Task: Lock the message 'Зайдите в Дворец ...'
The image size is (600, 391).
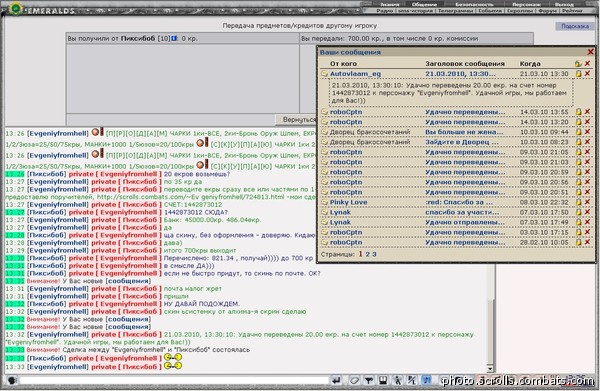Action: click(579, 142)
